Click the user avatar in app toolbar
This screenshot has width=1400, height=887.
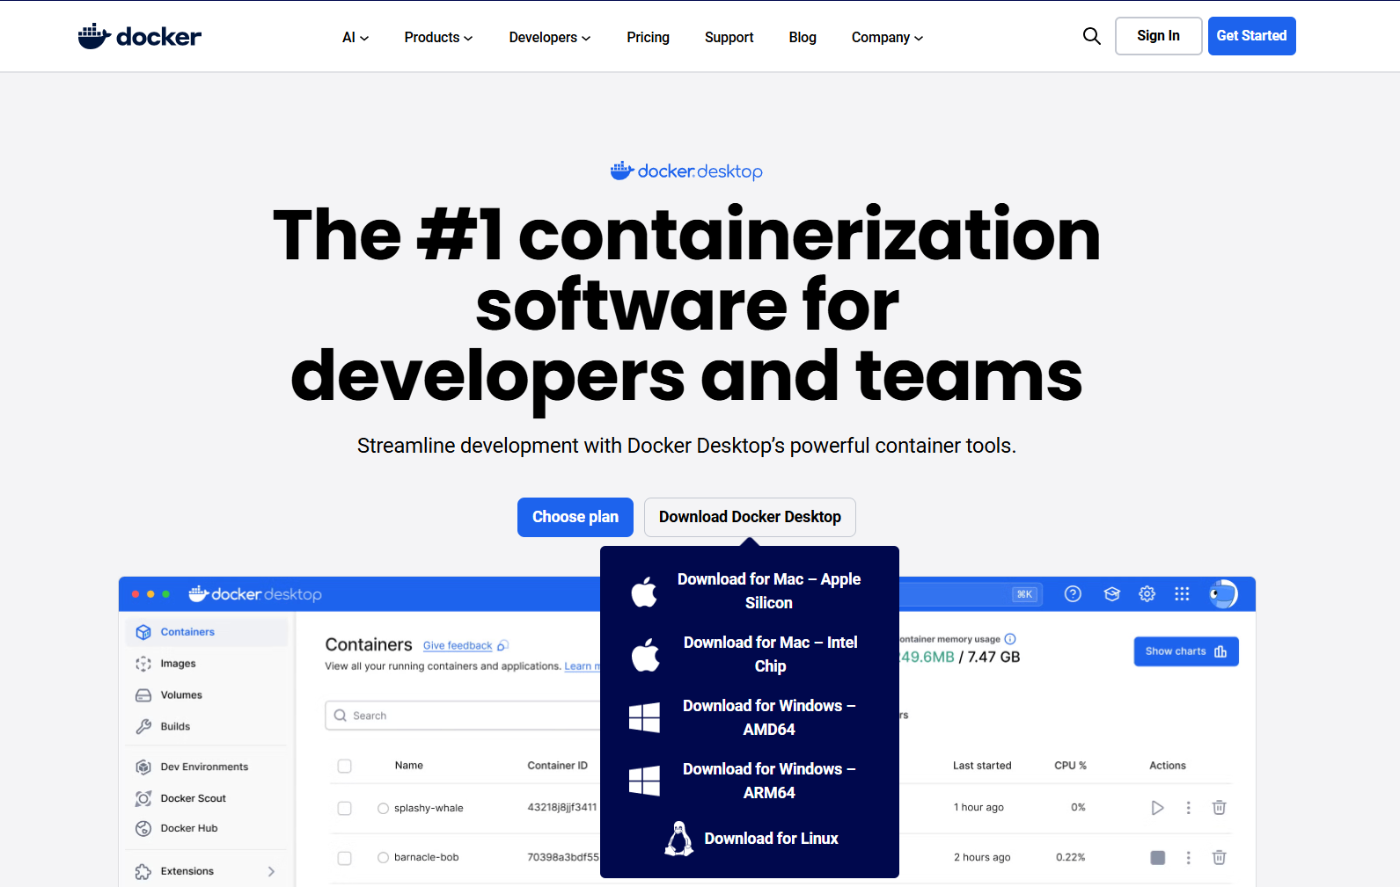tap(1223, 594)
